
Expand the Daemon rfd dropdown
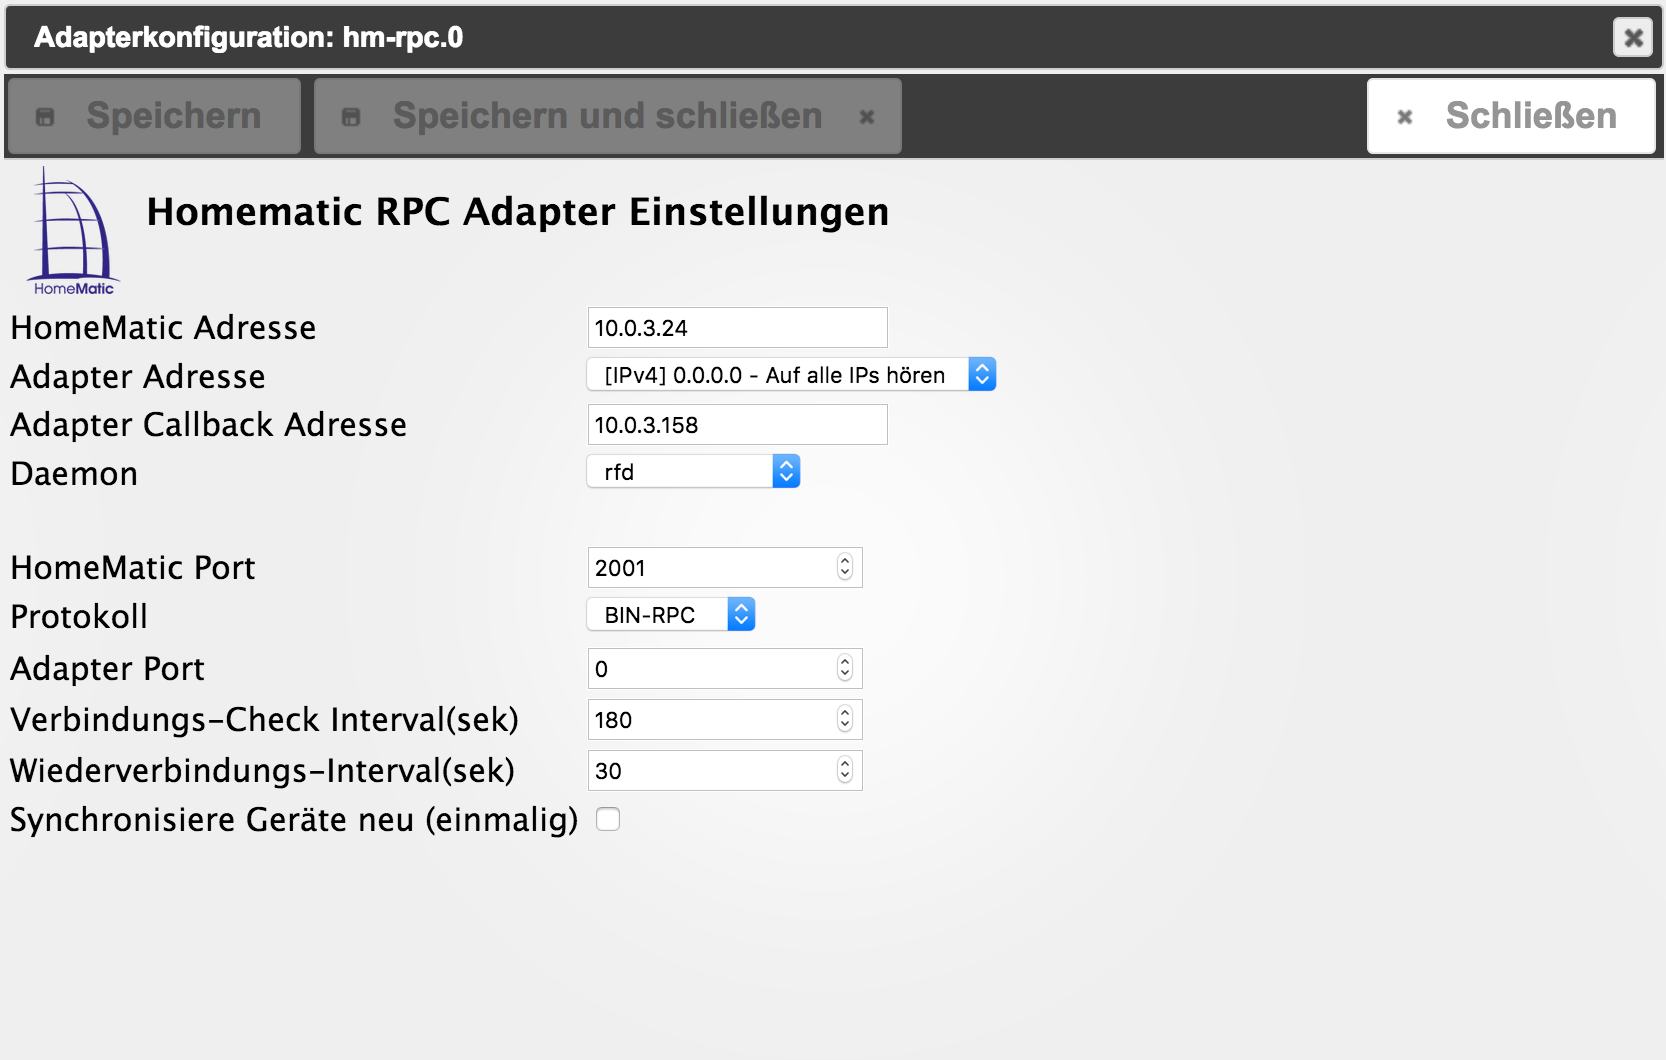[693, 472]
